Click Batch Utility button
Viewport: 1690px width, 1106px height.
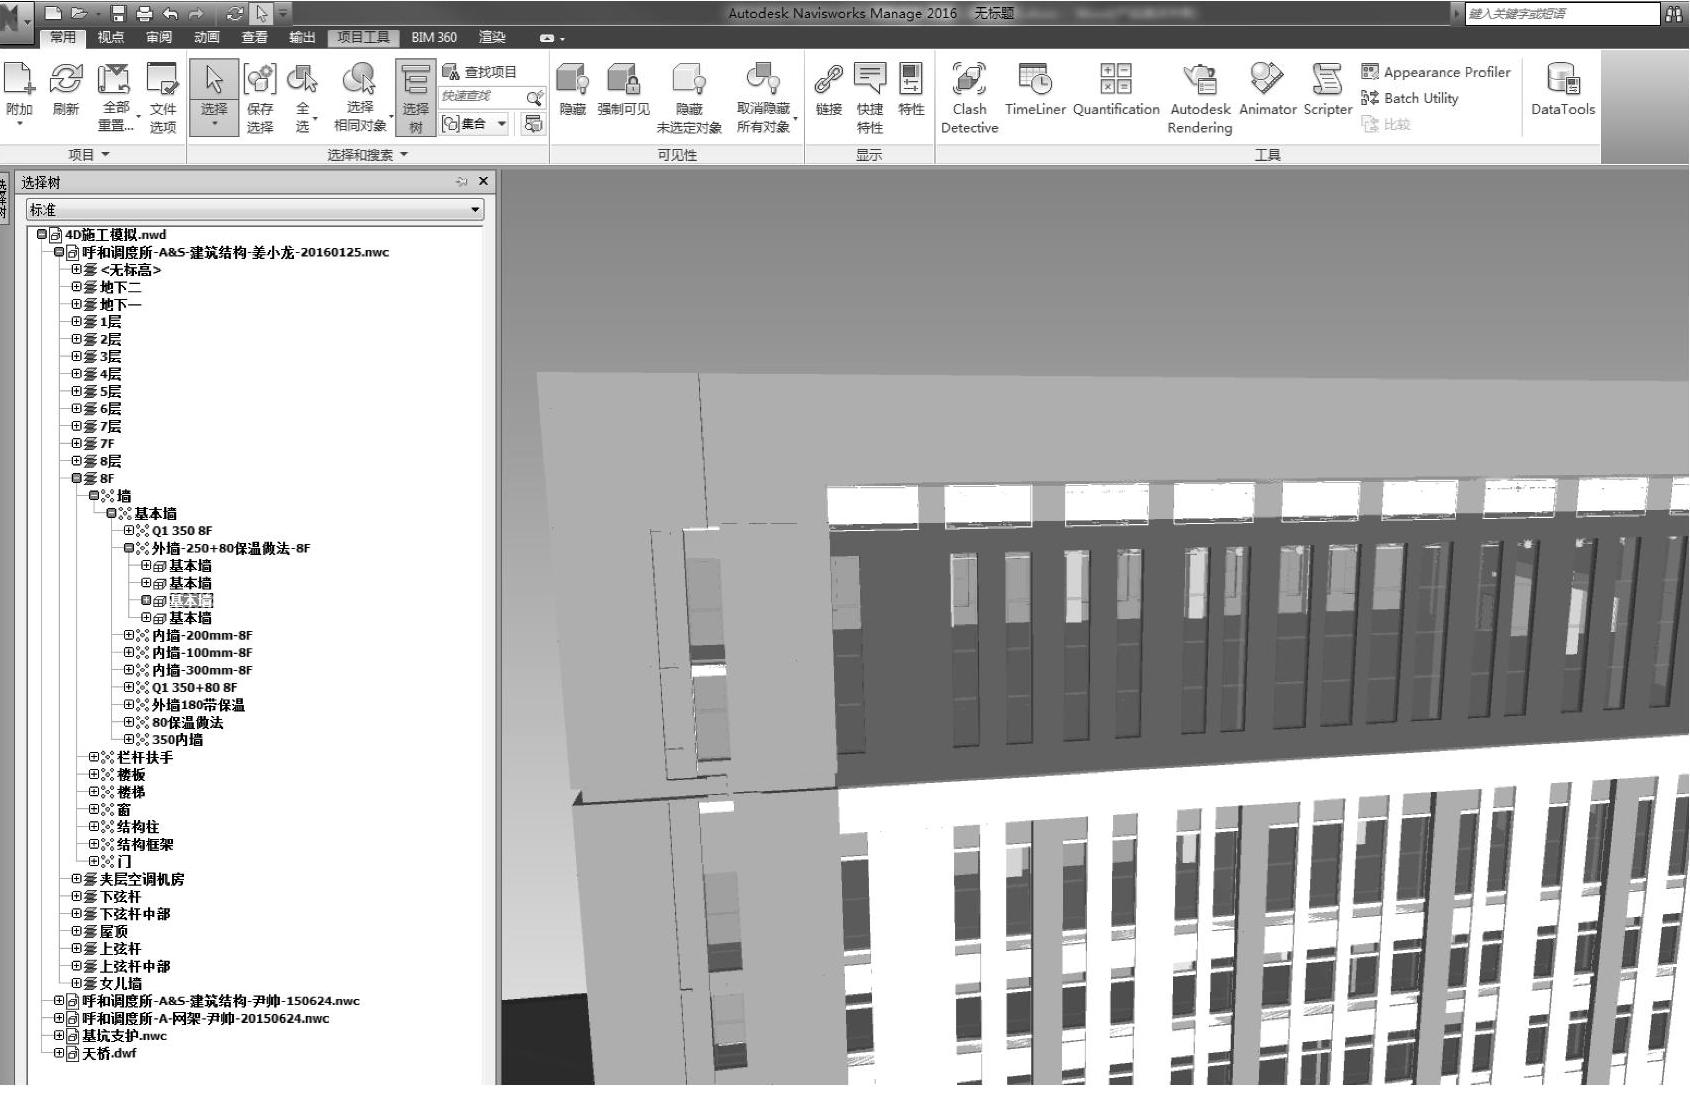pos(1410,98)
